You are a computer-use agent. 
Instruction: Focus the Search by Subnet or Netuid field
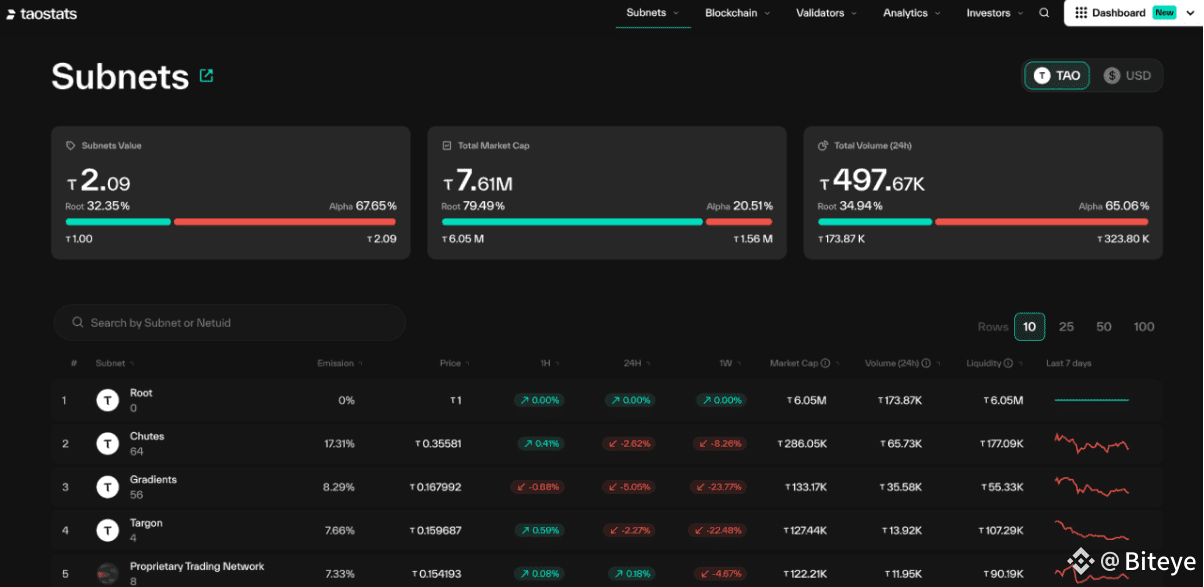pyautogui.click(x=230, y=323)
